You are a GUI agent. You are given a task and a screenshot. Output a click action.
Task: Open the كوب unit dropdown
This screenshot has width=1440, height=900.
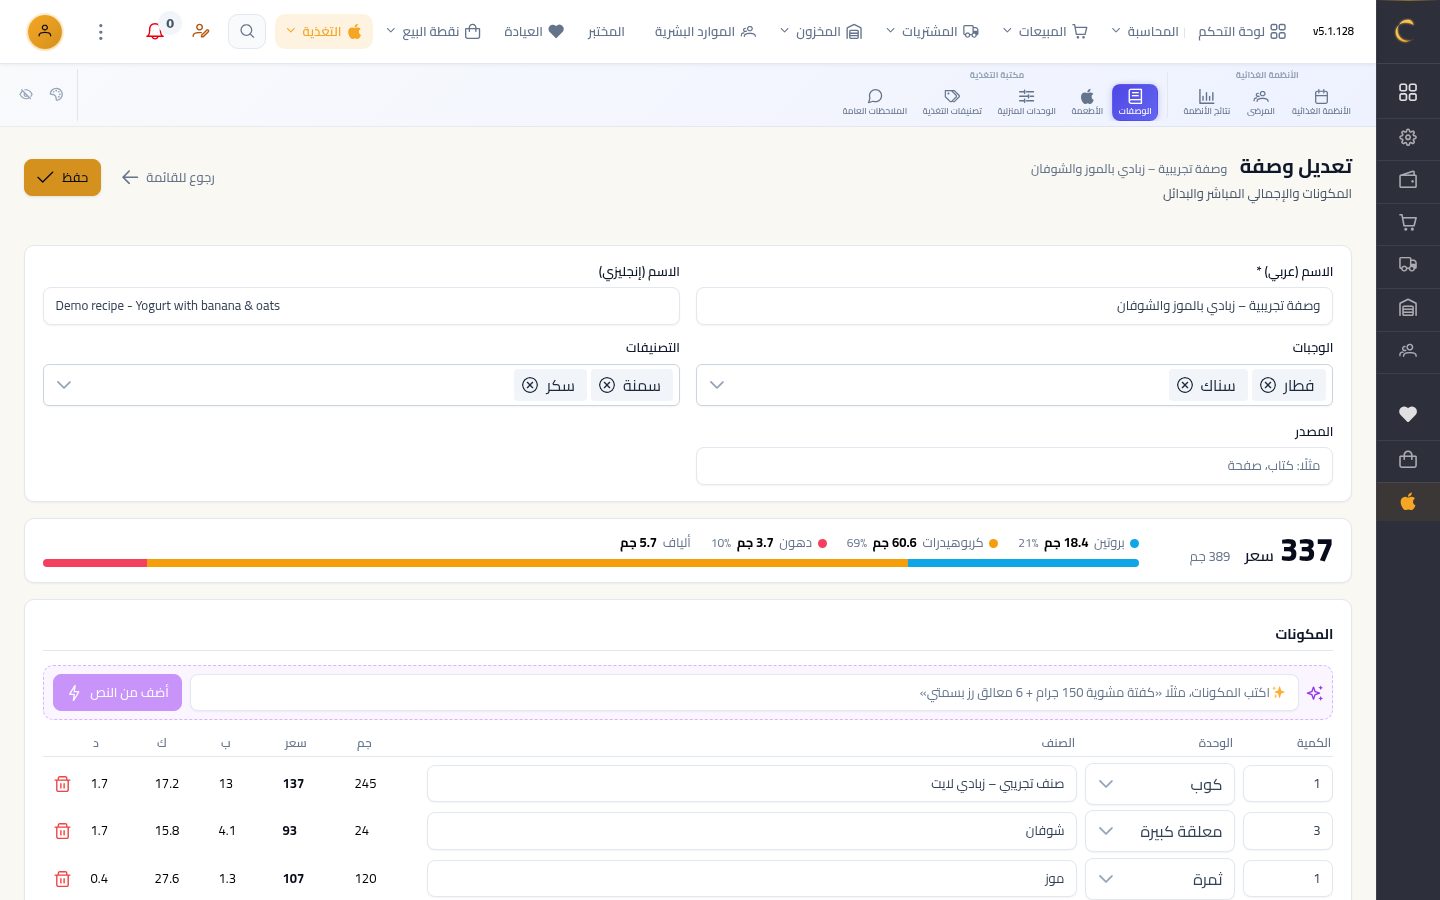[x=1160, y=784]
